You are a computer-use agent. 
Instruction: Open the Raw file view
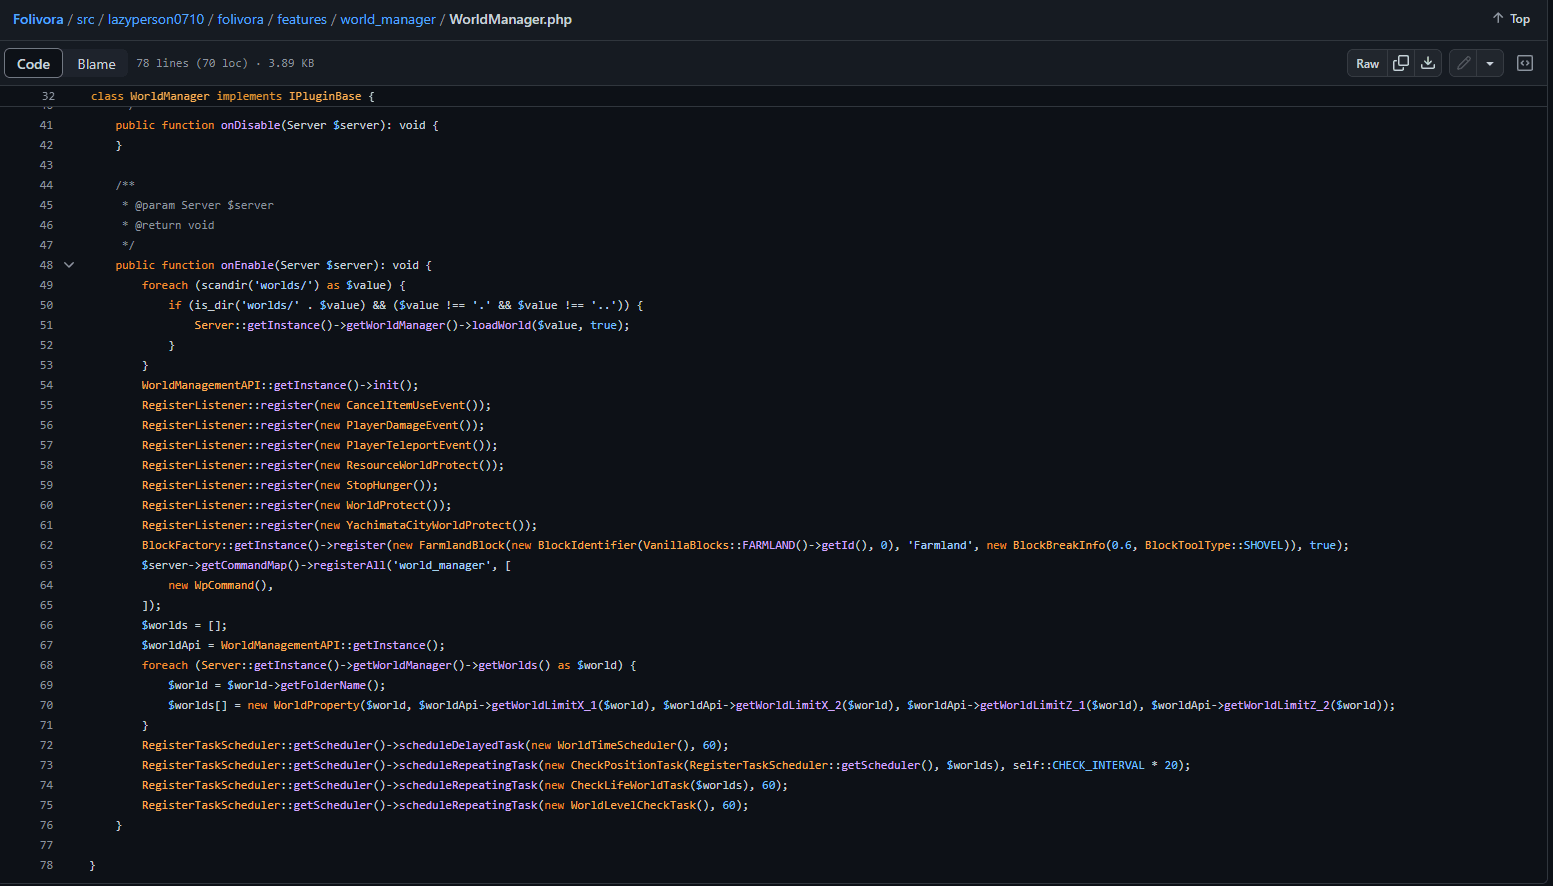tap(1367, 63)
